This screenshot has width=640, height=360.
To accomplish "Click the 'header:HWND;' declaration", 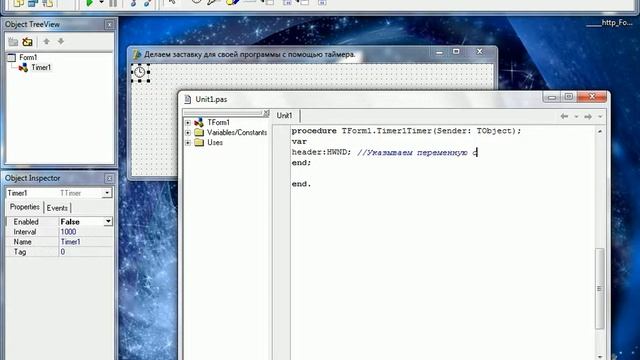I will pos(321,152).
